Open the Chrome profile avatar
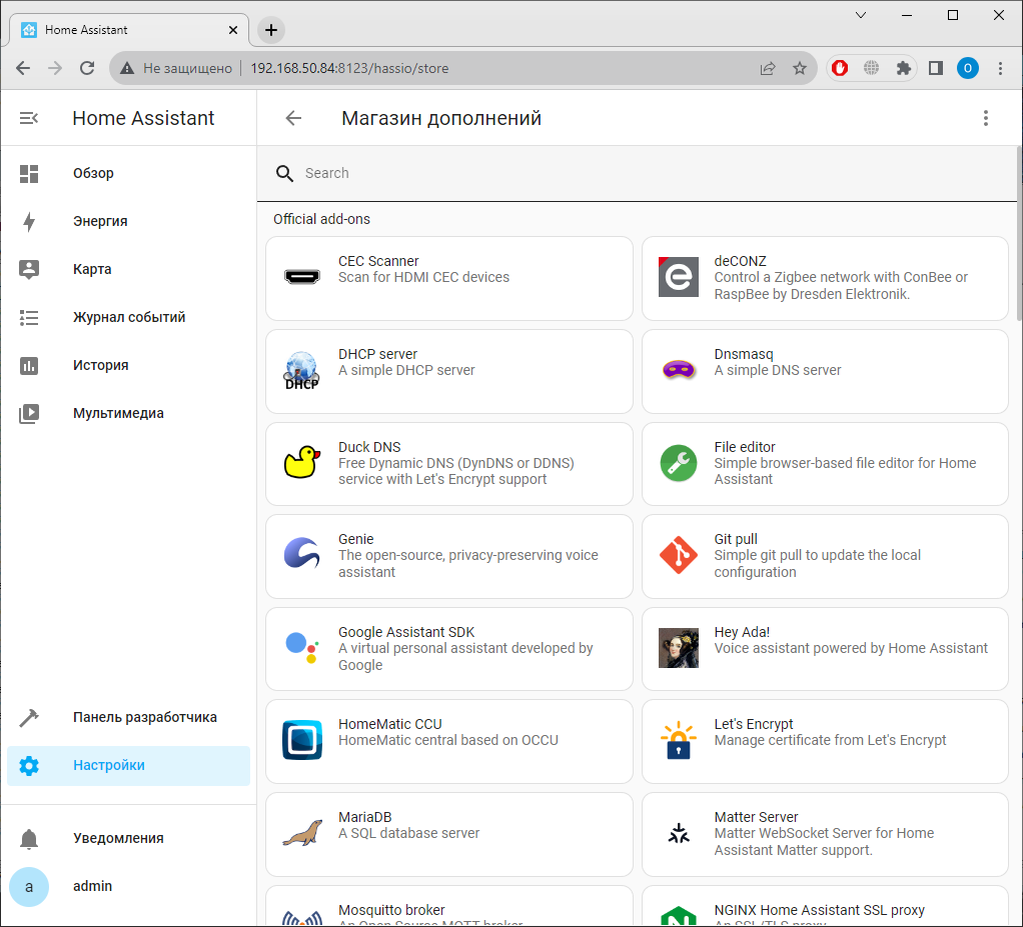This screenshot has height=927, width=1023. pyautogui.click(x=968, y=68)
